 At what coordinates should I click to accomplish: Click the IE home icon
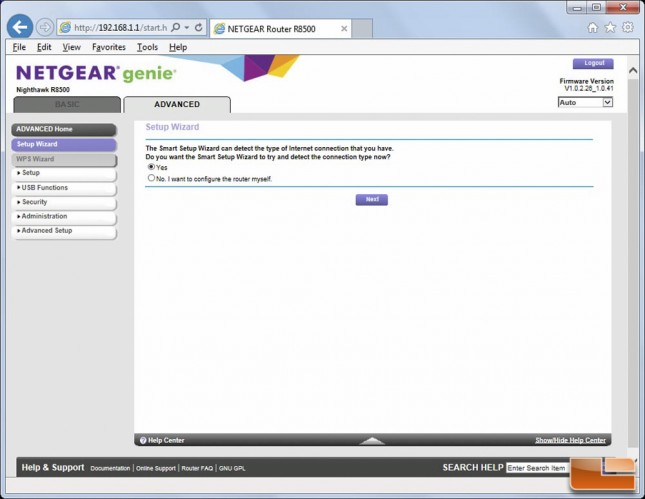pyautogui.click(x=592, y=28)
